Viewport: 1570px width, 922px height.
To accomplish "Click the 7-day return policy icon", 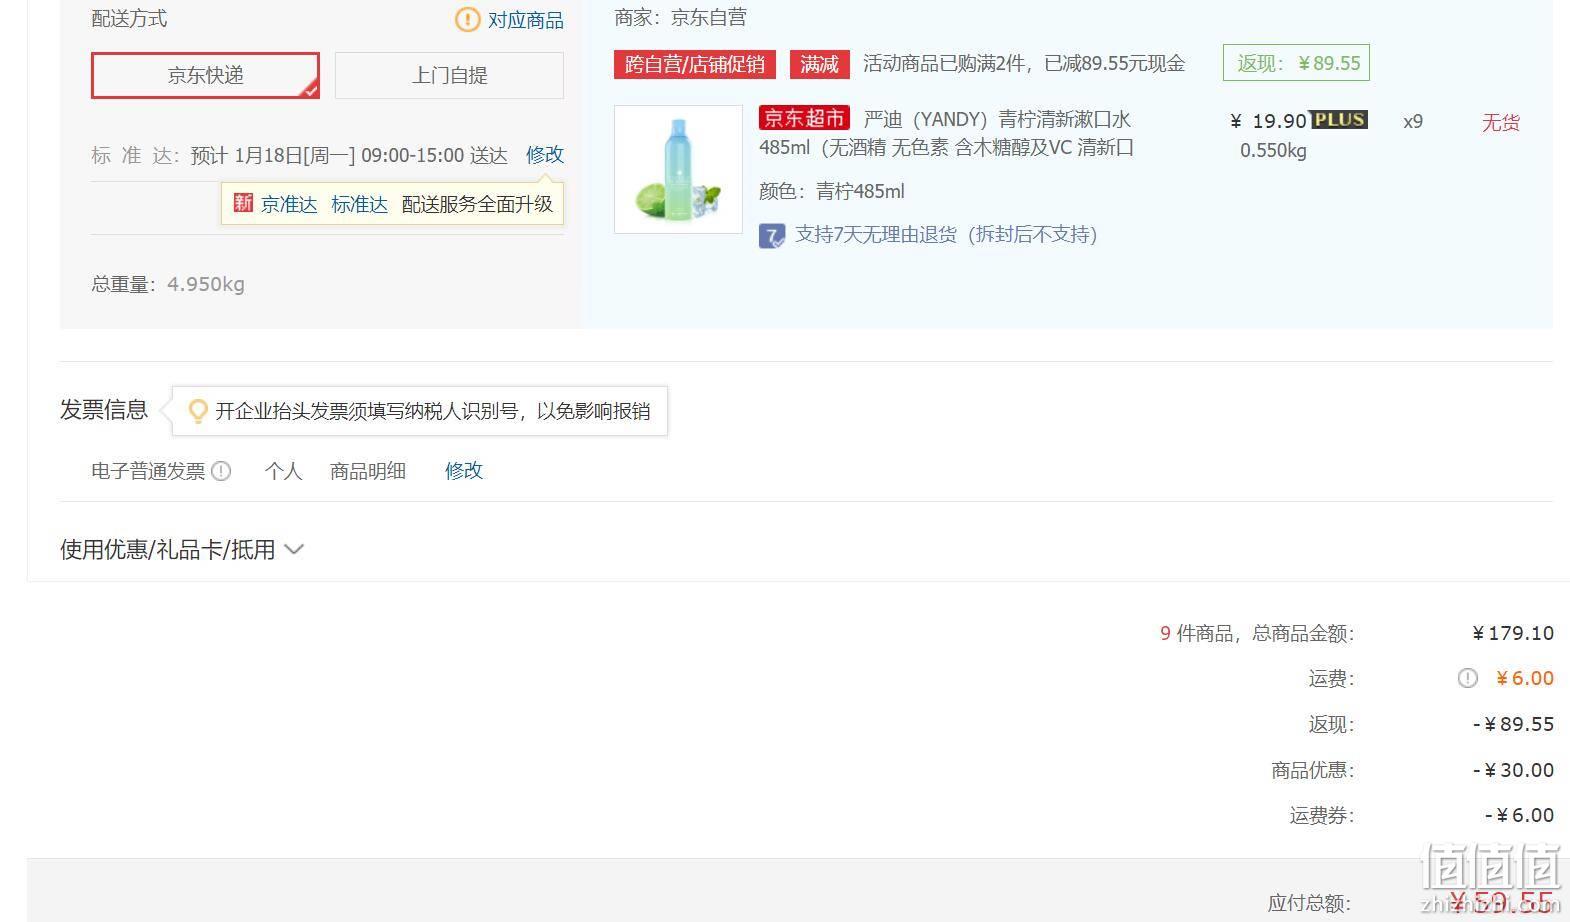I will point(772,236).
